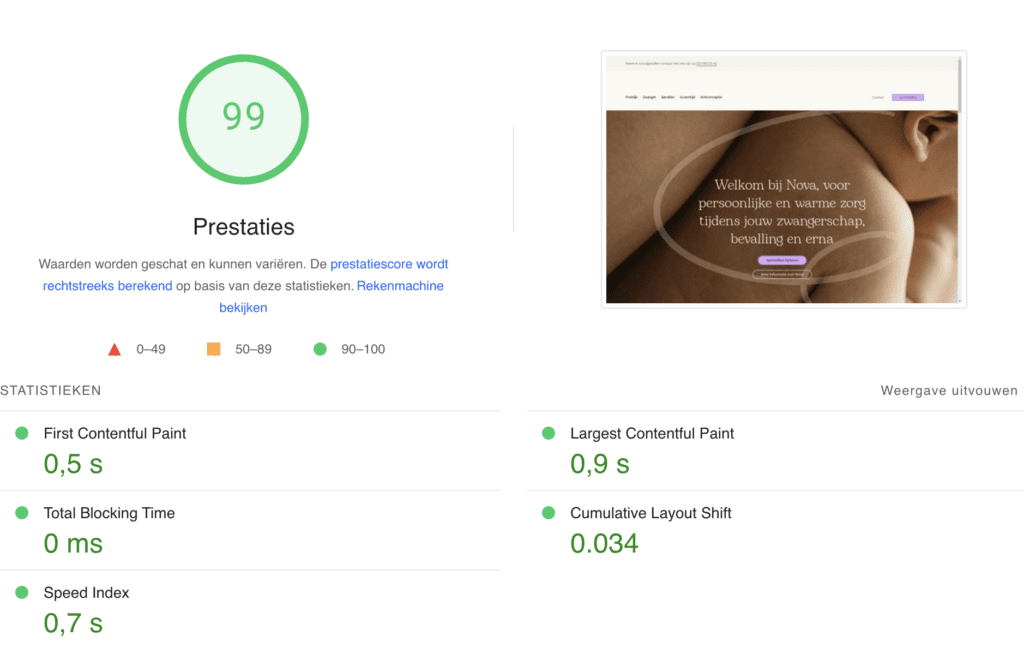Expand the view via Weergave uitvouwen
Screen dimensions: 1024x648
point(949,391)
